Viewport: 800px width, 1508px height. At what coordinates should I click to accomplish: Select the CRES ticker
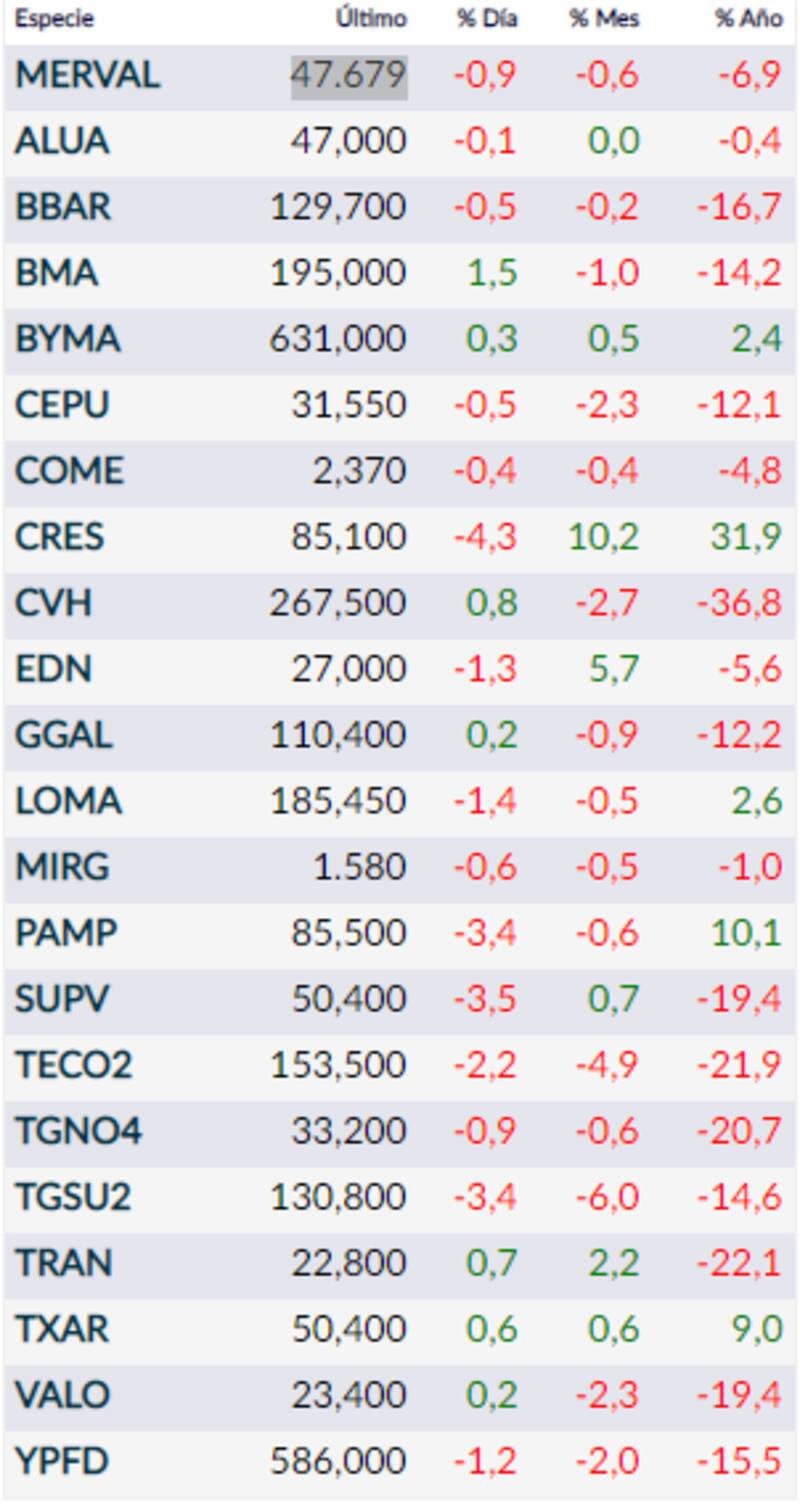[59, 538]
